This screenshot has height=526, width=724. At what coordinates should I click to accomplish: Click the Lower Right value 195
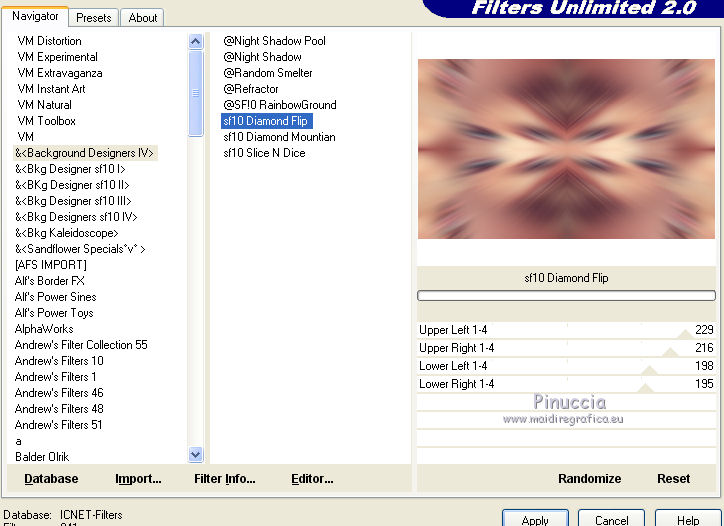[x=704, y=384]
